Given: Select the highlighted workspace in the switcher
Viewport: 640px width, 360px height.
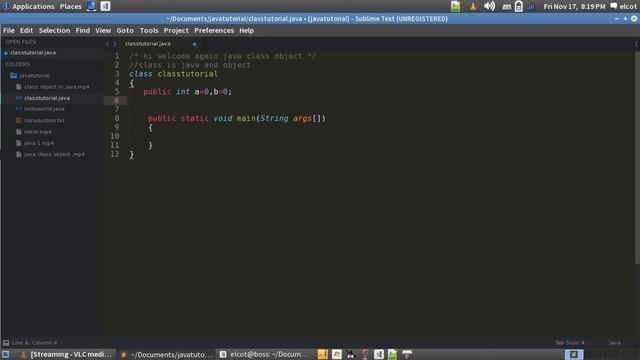Looking at the screenshot, I should point(574,355).
